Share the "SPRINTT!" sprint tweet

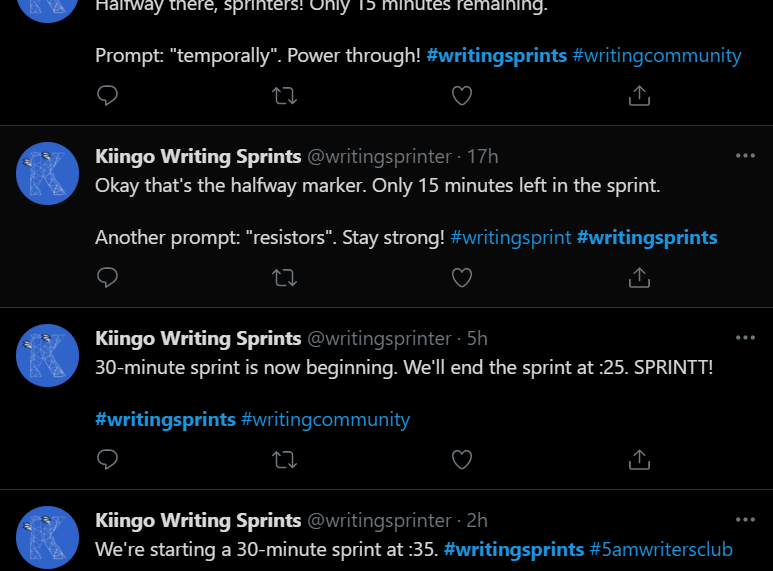click(x=639, y=459)
